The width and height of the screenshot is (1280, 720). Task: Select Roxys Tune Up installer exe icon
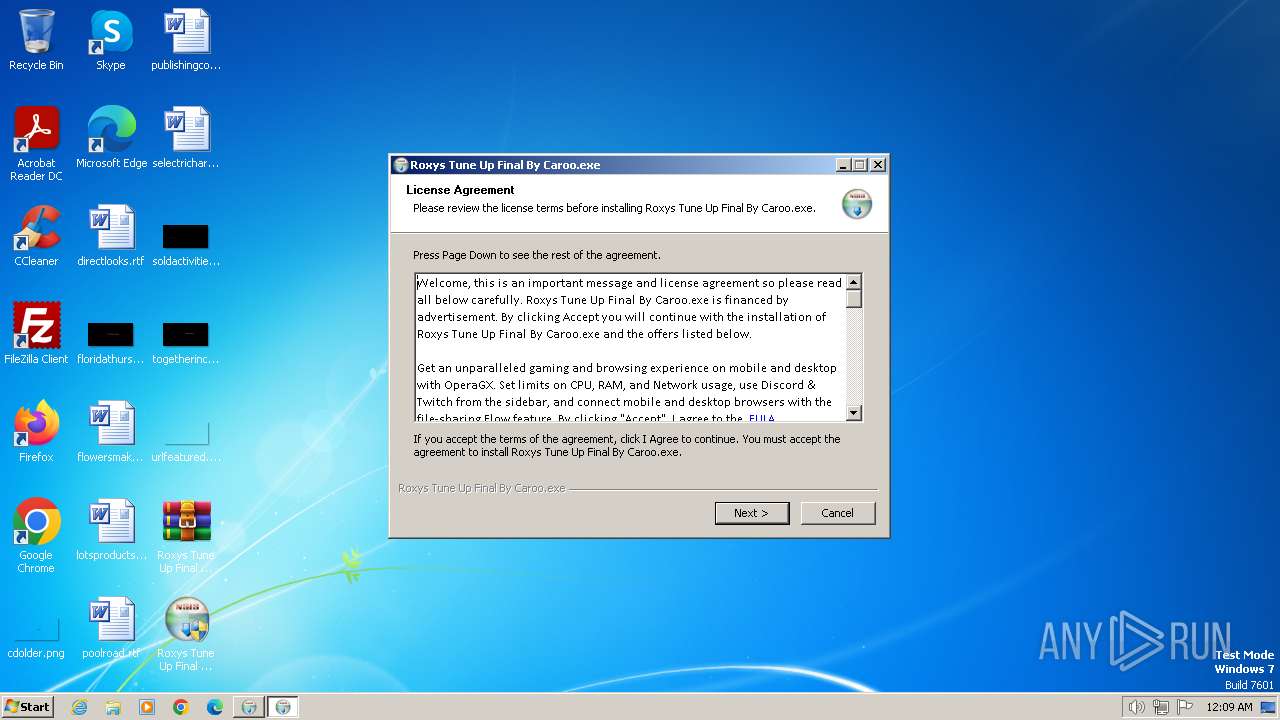click(186, 634)
